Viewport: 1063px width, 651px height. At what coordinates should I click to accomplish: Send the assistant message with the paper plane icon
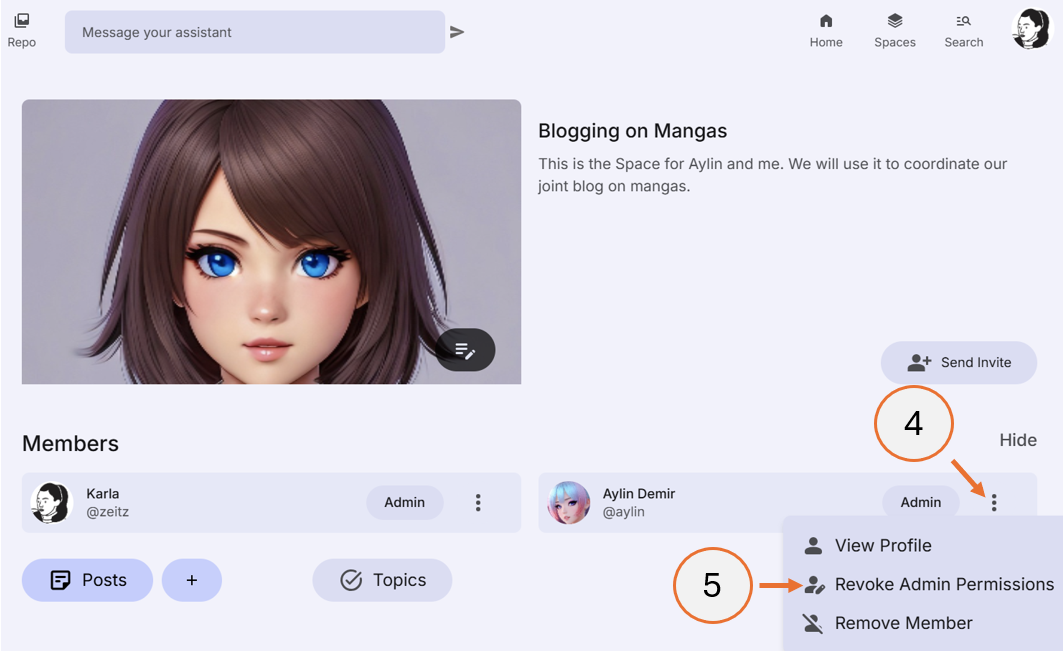click(x=458, y=31)
